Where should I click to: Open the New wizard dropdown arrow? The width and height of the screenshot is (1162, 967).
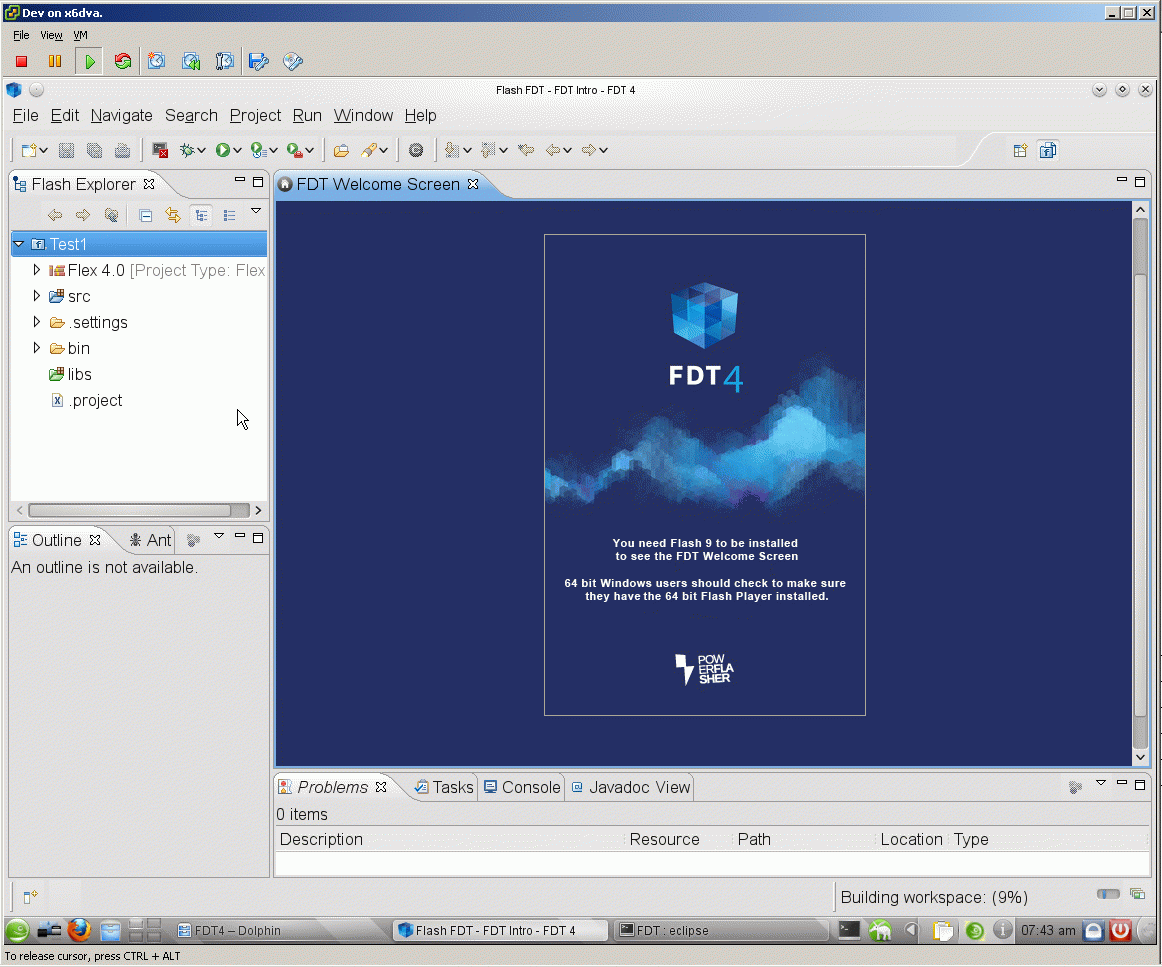pos(44,150)
